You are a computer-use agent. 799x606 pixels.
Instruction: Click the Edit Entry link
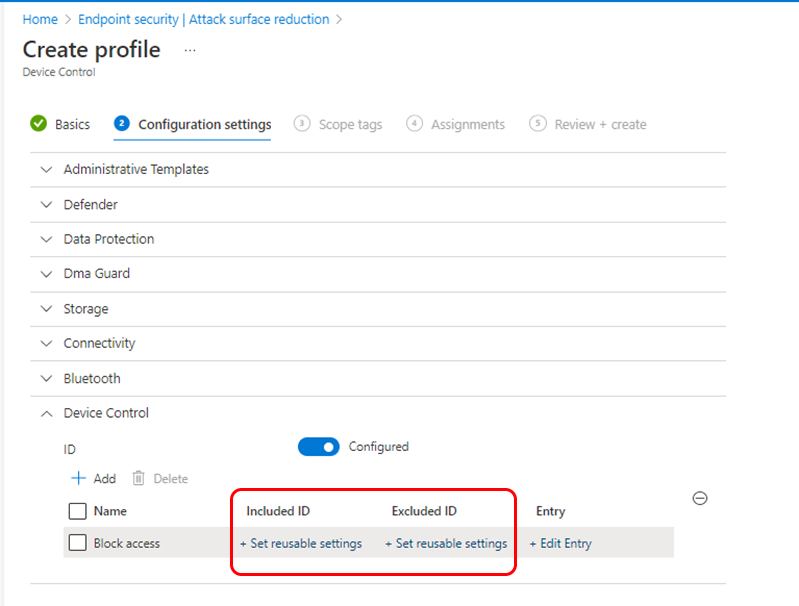(561, 543)
